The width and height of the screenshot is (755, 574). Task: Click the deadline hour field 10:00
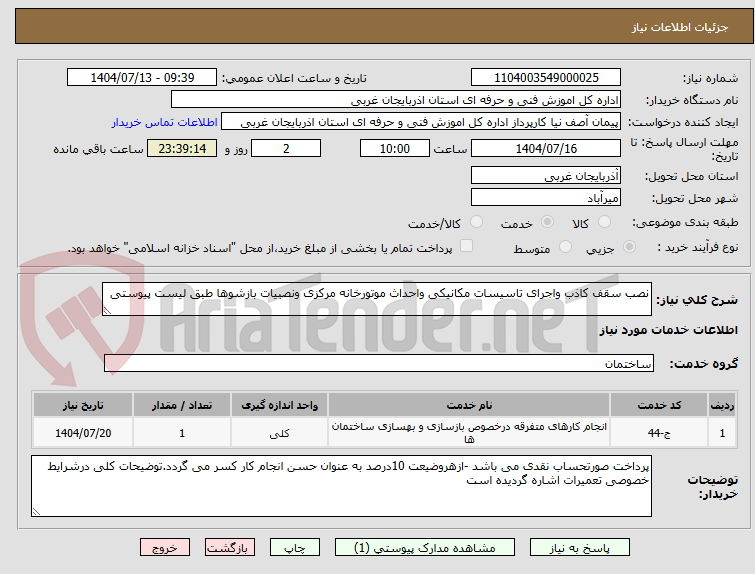click(x=395, y=148)
